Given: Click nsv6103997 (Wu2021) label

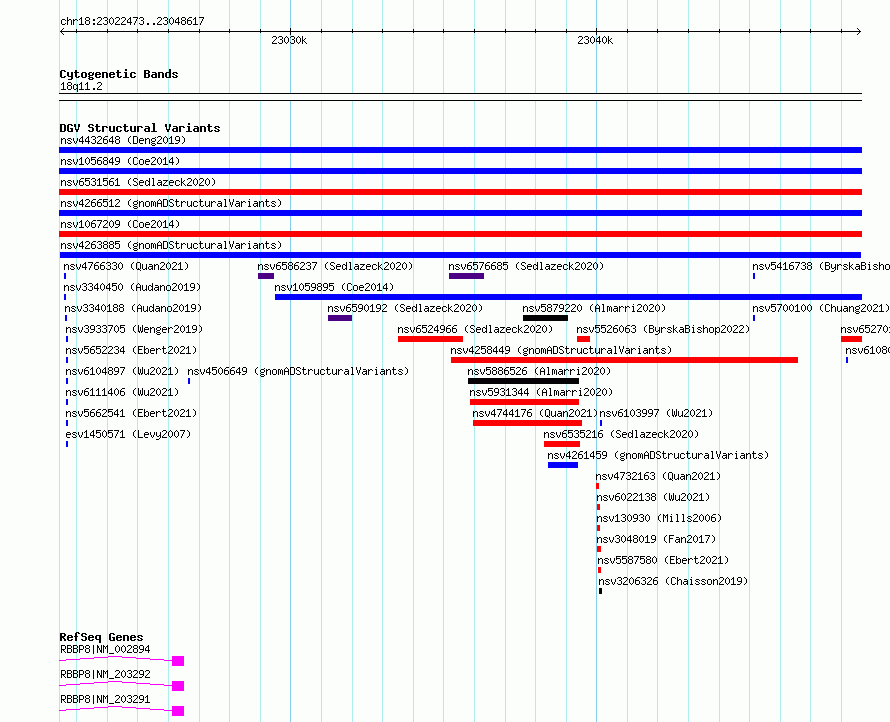Looking at the screenshot, I should (x=656, y=413).
